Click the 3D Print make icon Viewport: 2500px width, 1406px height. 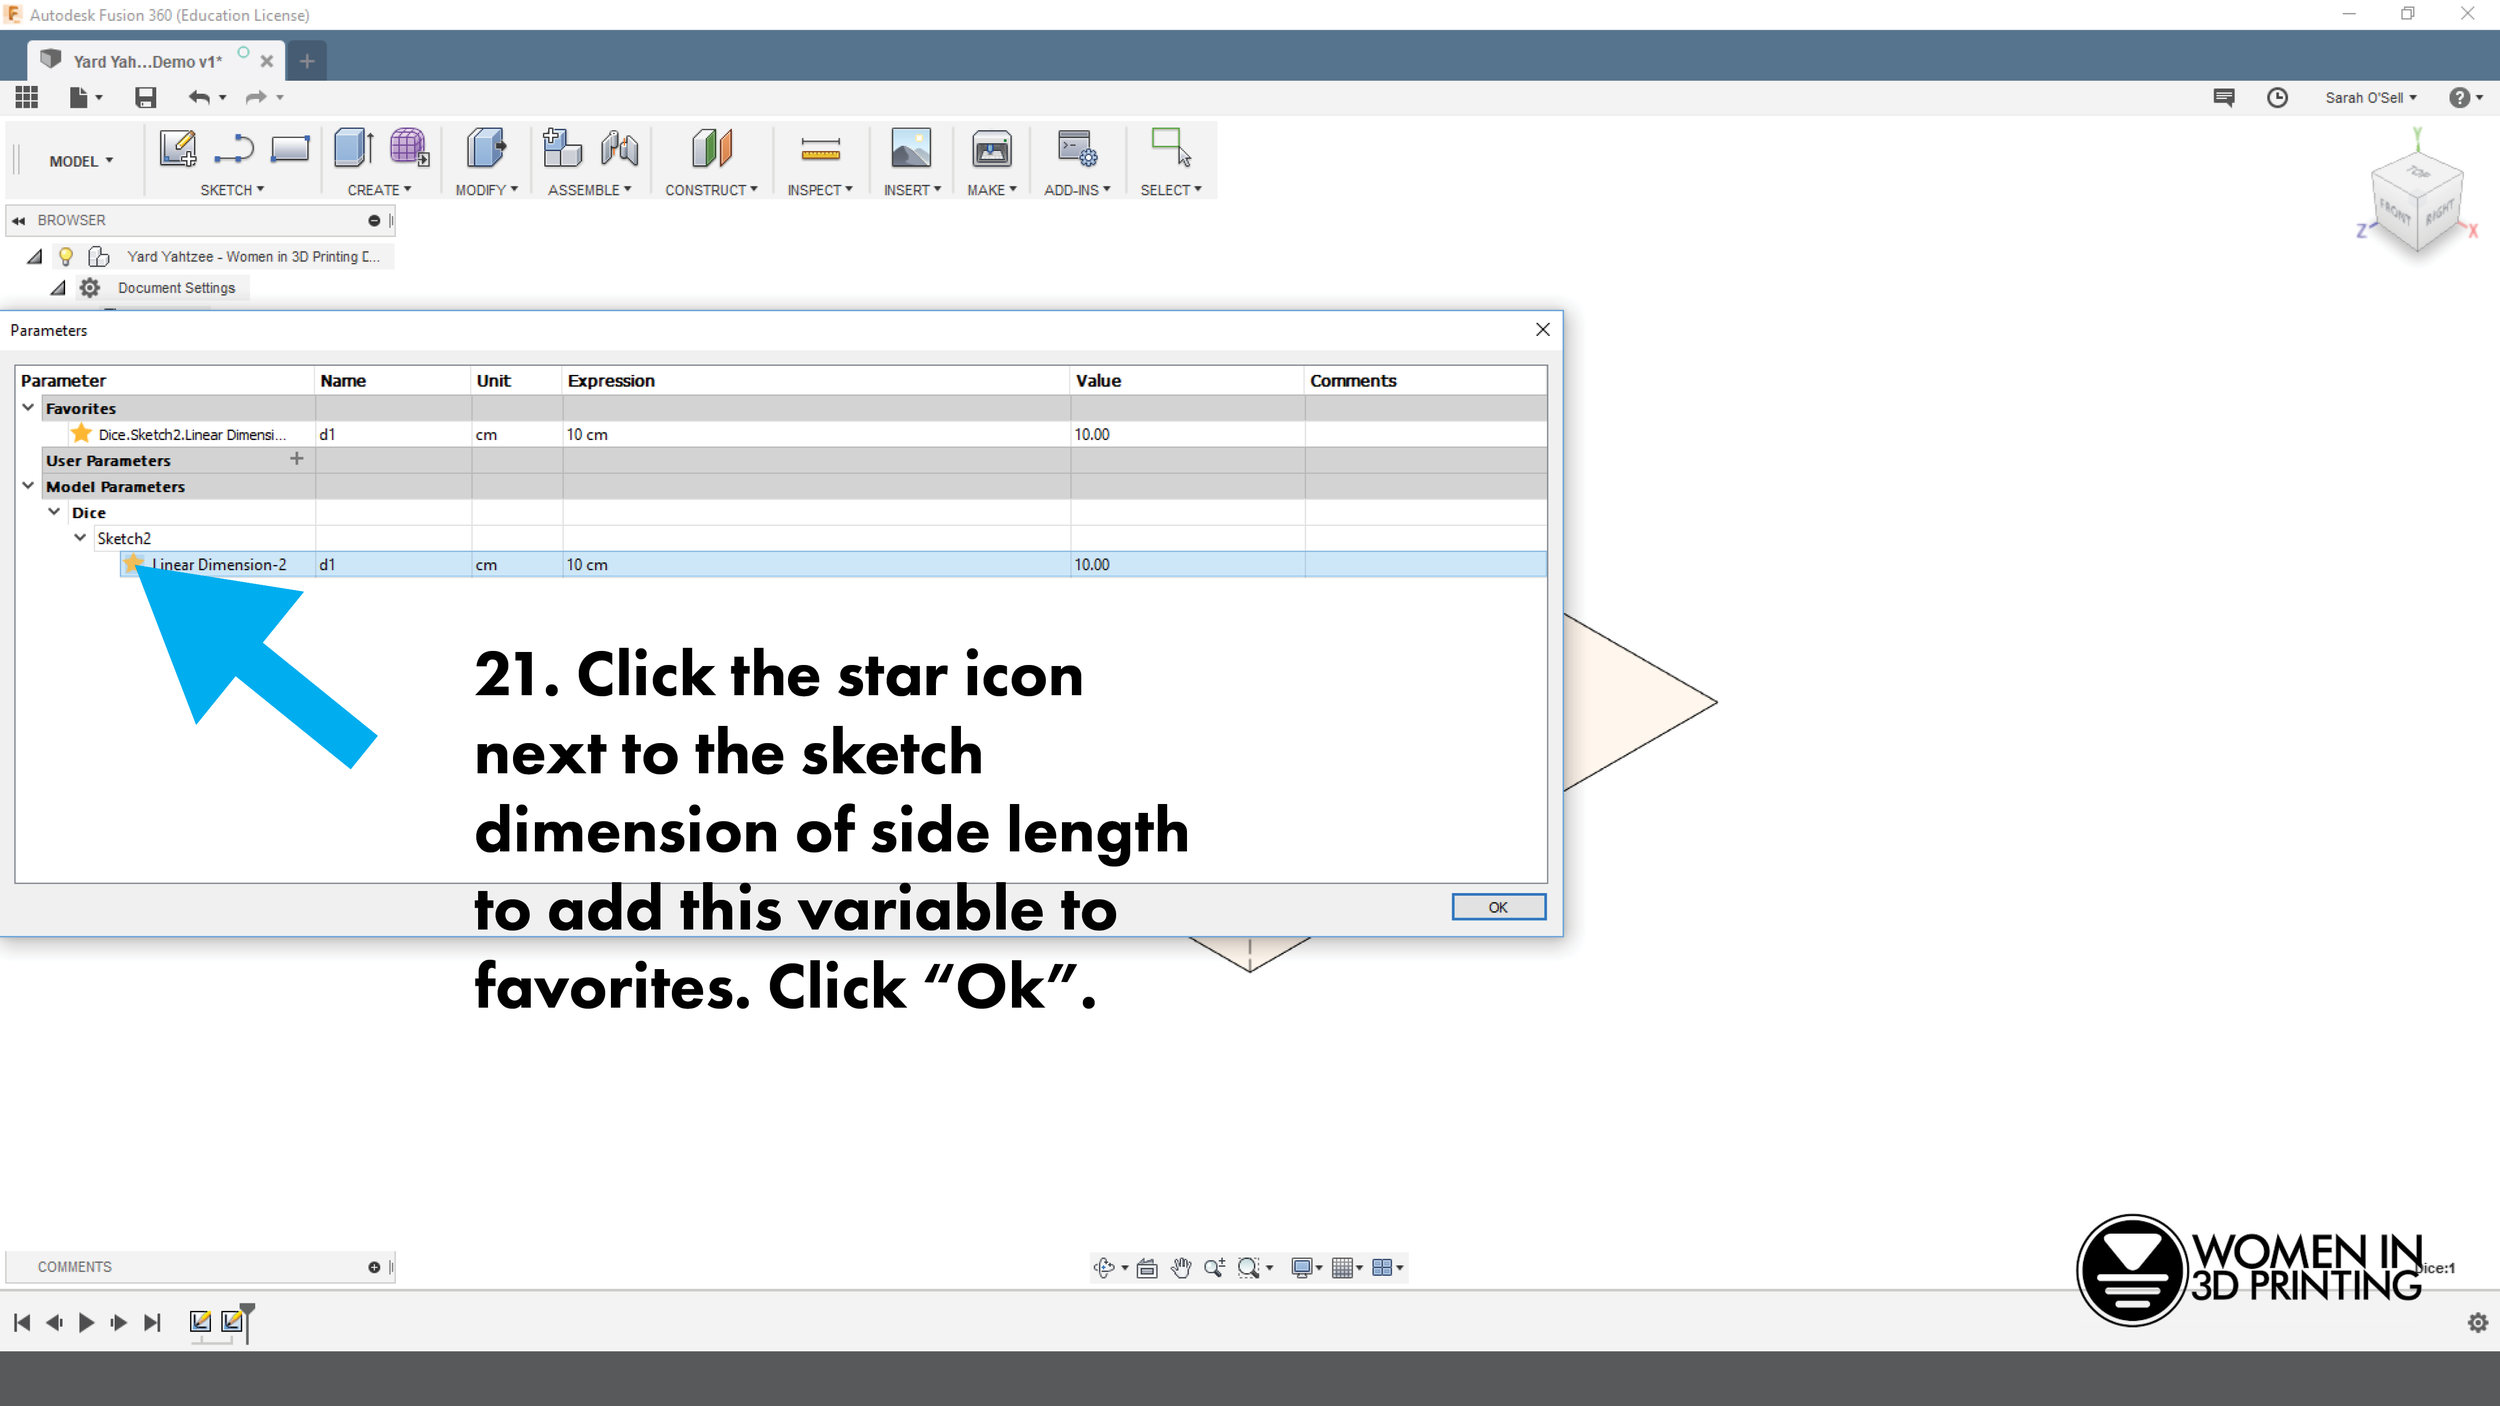pyautogui.click(x=992, y=149)
